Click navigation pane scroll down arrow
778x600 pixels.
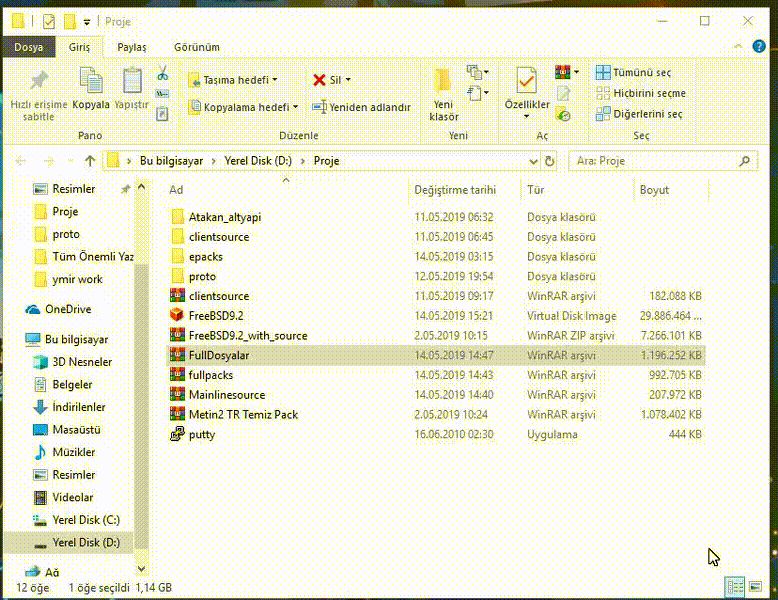pyautogui.click(x=141, y=569)
